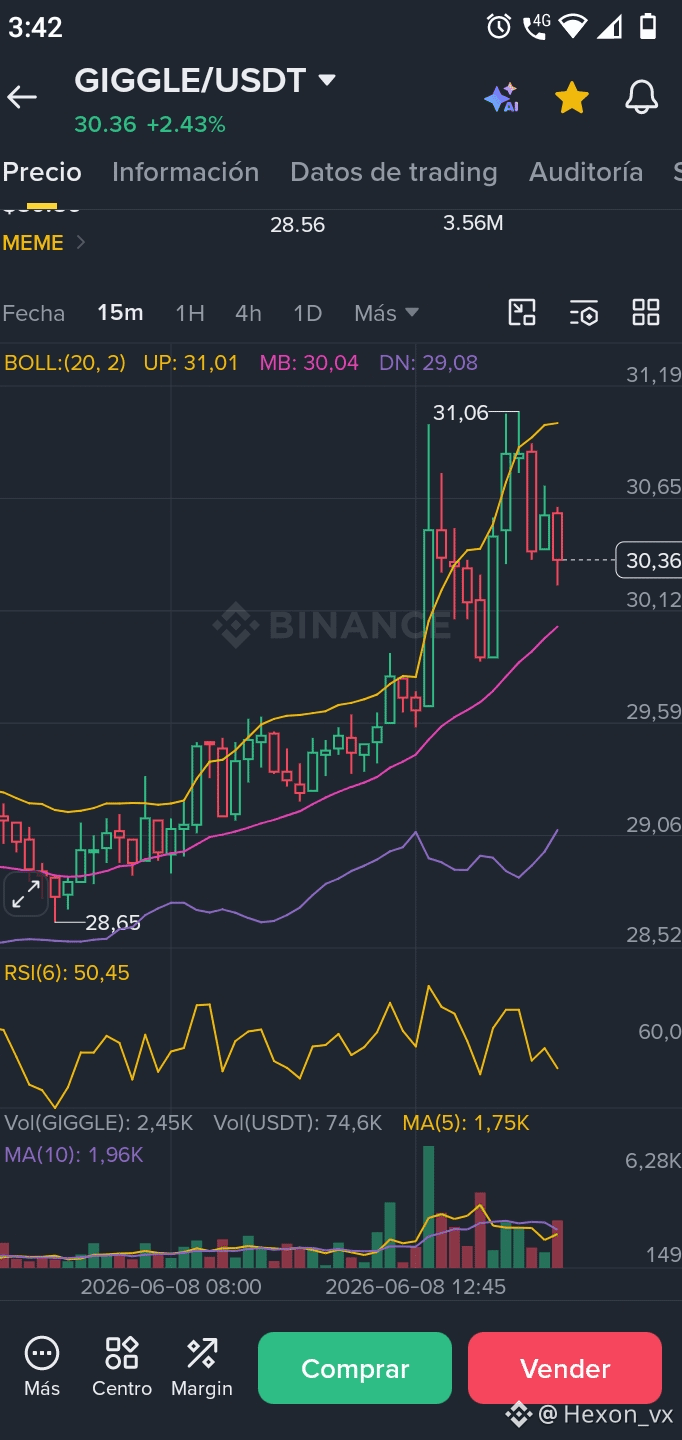Click the MA(10): 1,96K label
The width and height of the screenshot is (682, 1440).
[x=74, y=1155]
